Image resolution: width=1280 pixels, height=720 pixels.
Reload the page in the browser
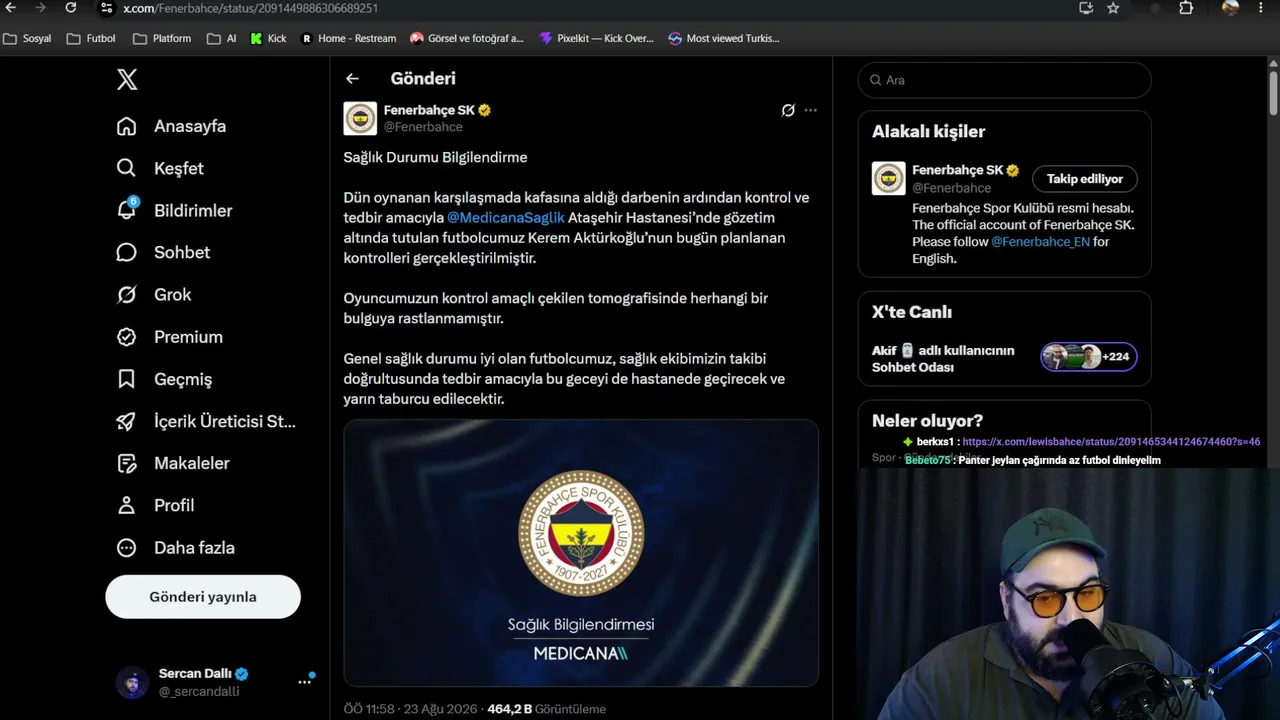tap(70, 8)
